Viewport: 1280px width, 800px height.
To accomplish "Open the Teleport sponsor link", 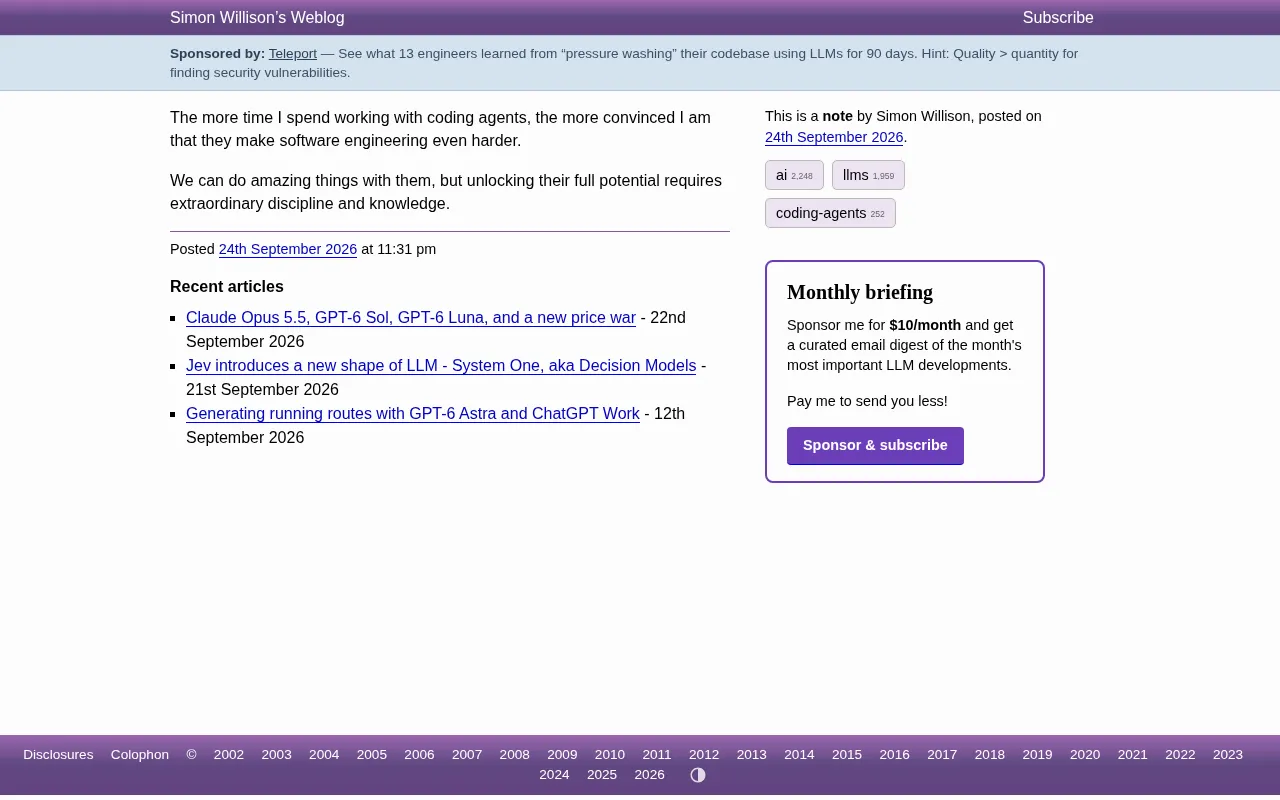I will (x=293, y=54).
